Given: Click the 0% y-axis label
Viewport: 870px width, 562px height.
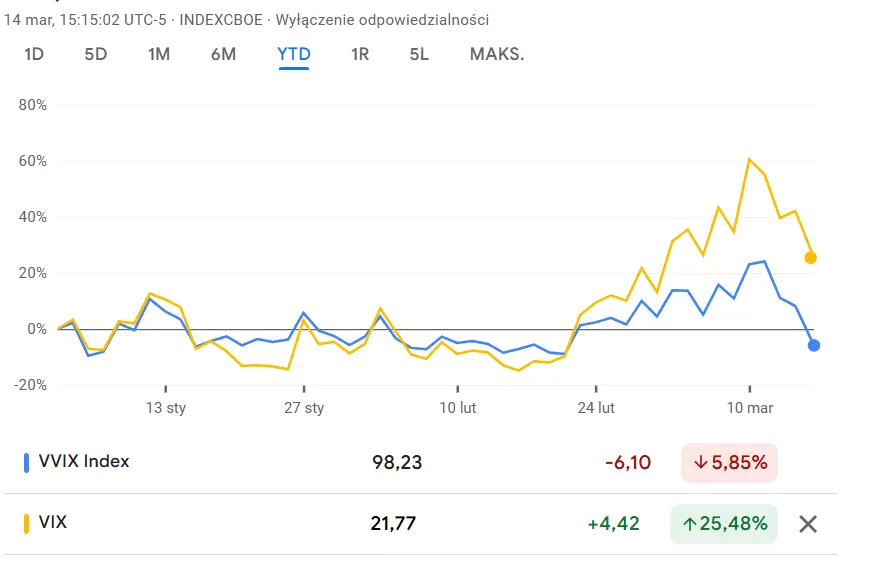Looking at the screenshot, I should click(37, 329).
